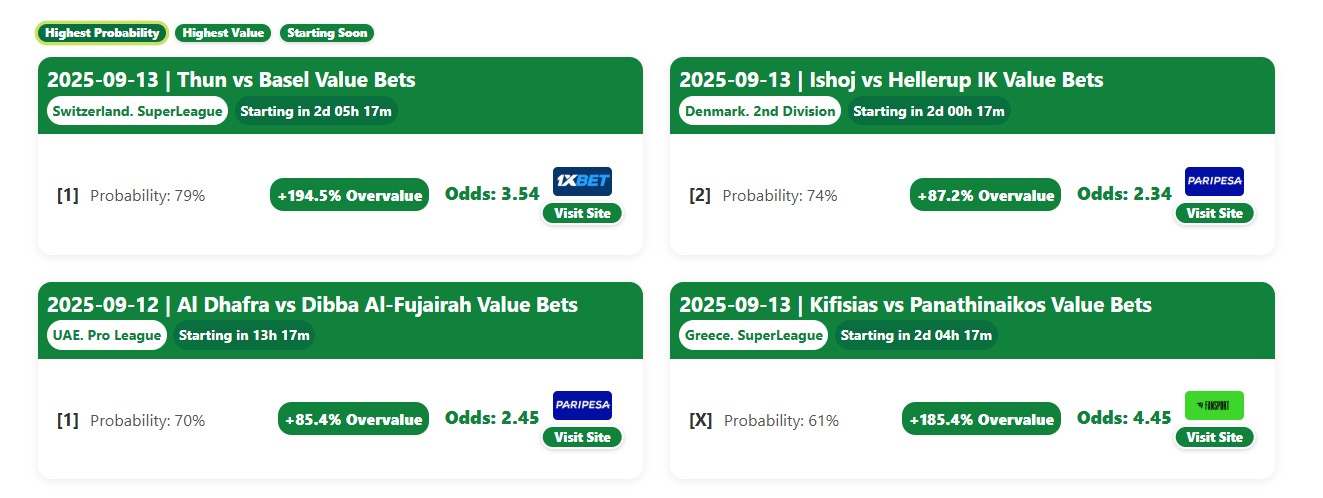1323x498 pixels.
Task: Click the 1XBET logo in Thun vs Basel card
Action: click(582, 181)
